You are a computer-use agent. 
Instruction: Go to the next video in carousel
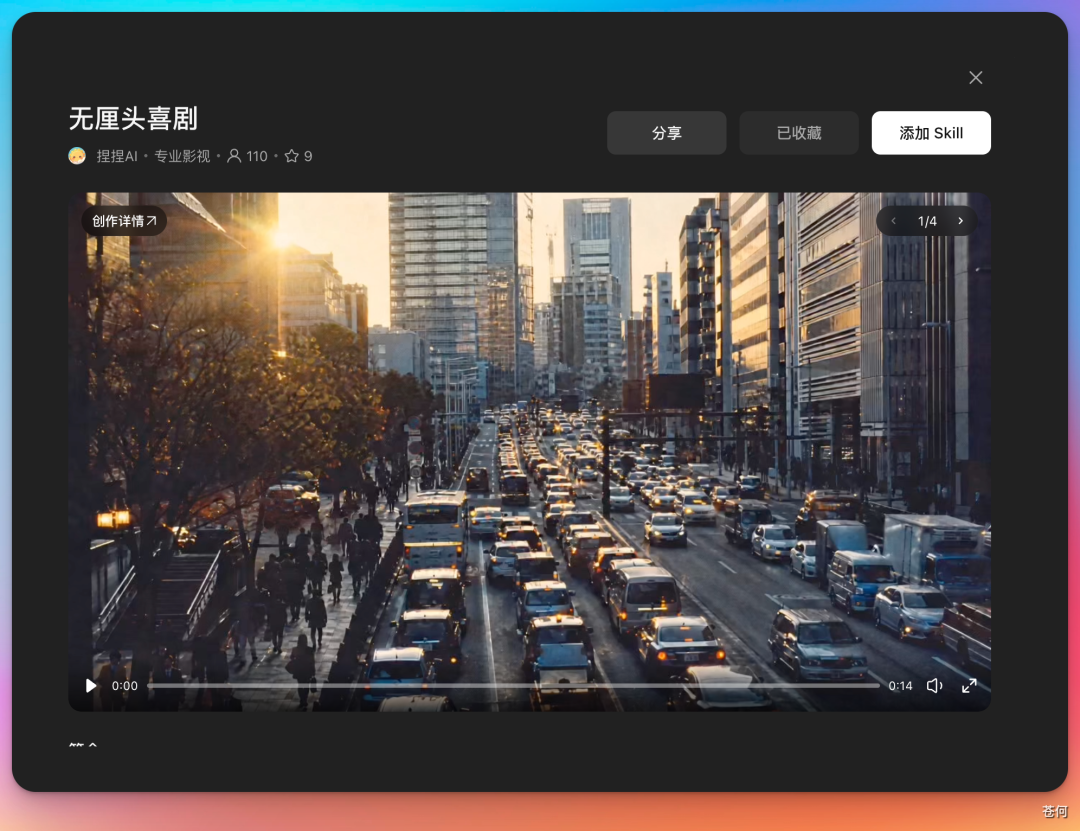pos(960,221)
